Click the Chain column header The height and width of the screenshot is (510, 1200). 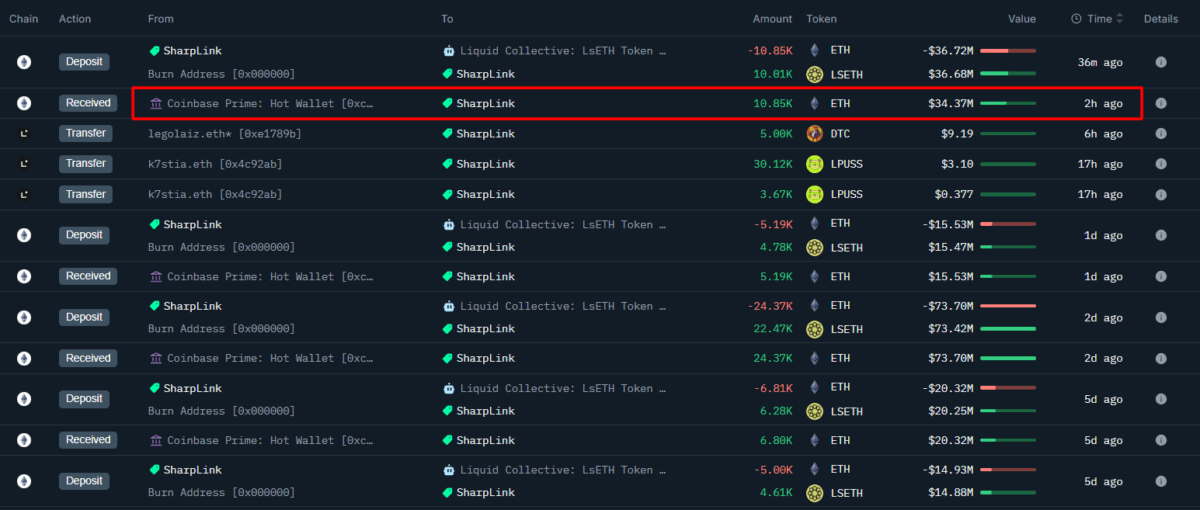tap(24, 19)
